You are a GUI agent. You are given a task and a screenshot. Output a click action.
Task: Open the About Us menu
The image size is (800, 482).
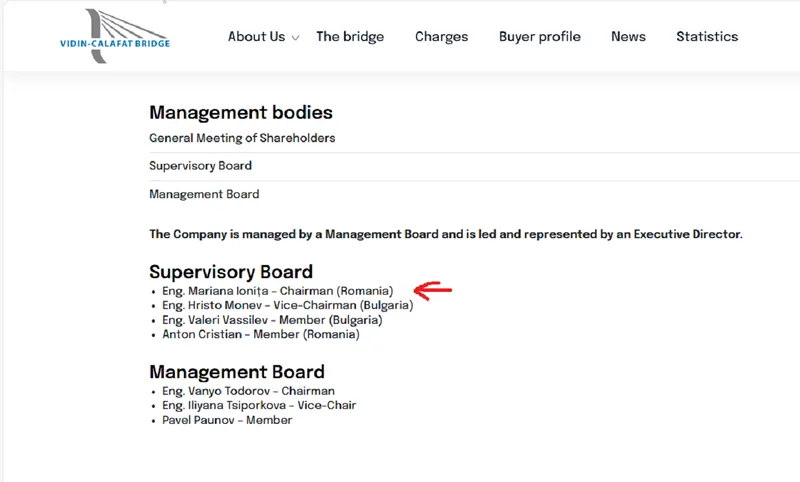coord(256,37)
